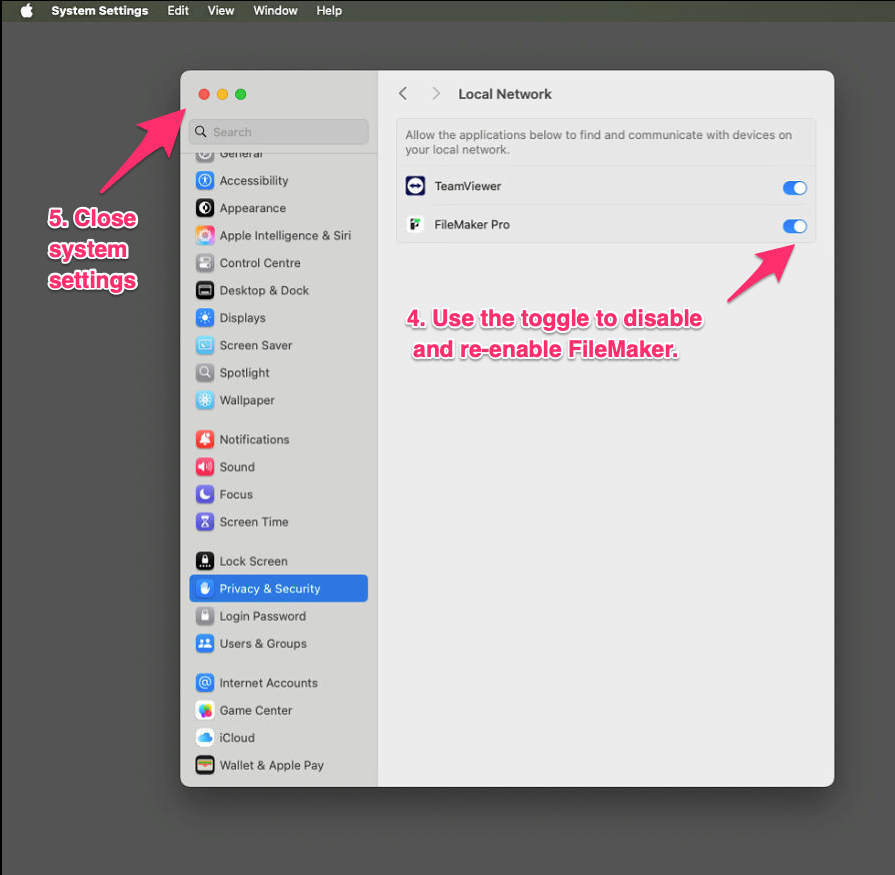Click the Spotlight sidebar icon
895x875 pixels.
pyautogui.click(x=205, y=372)
